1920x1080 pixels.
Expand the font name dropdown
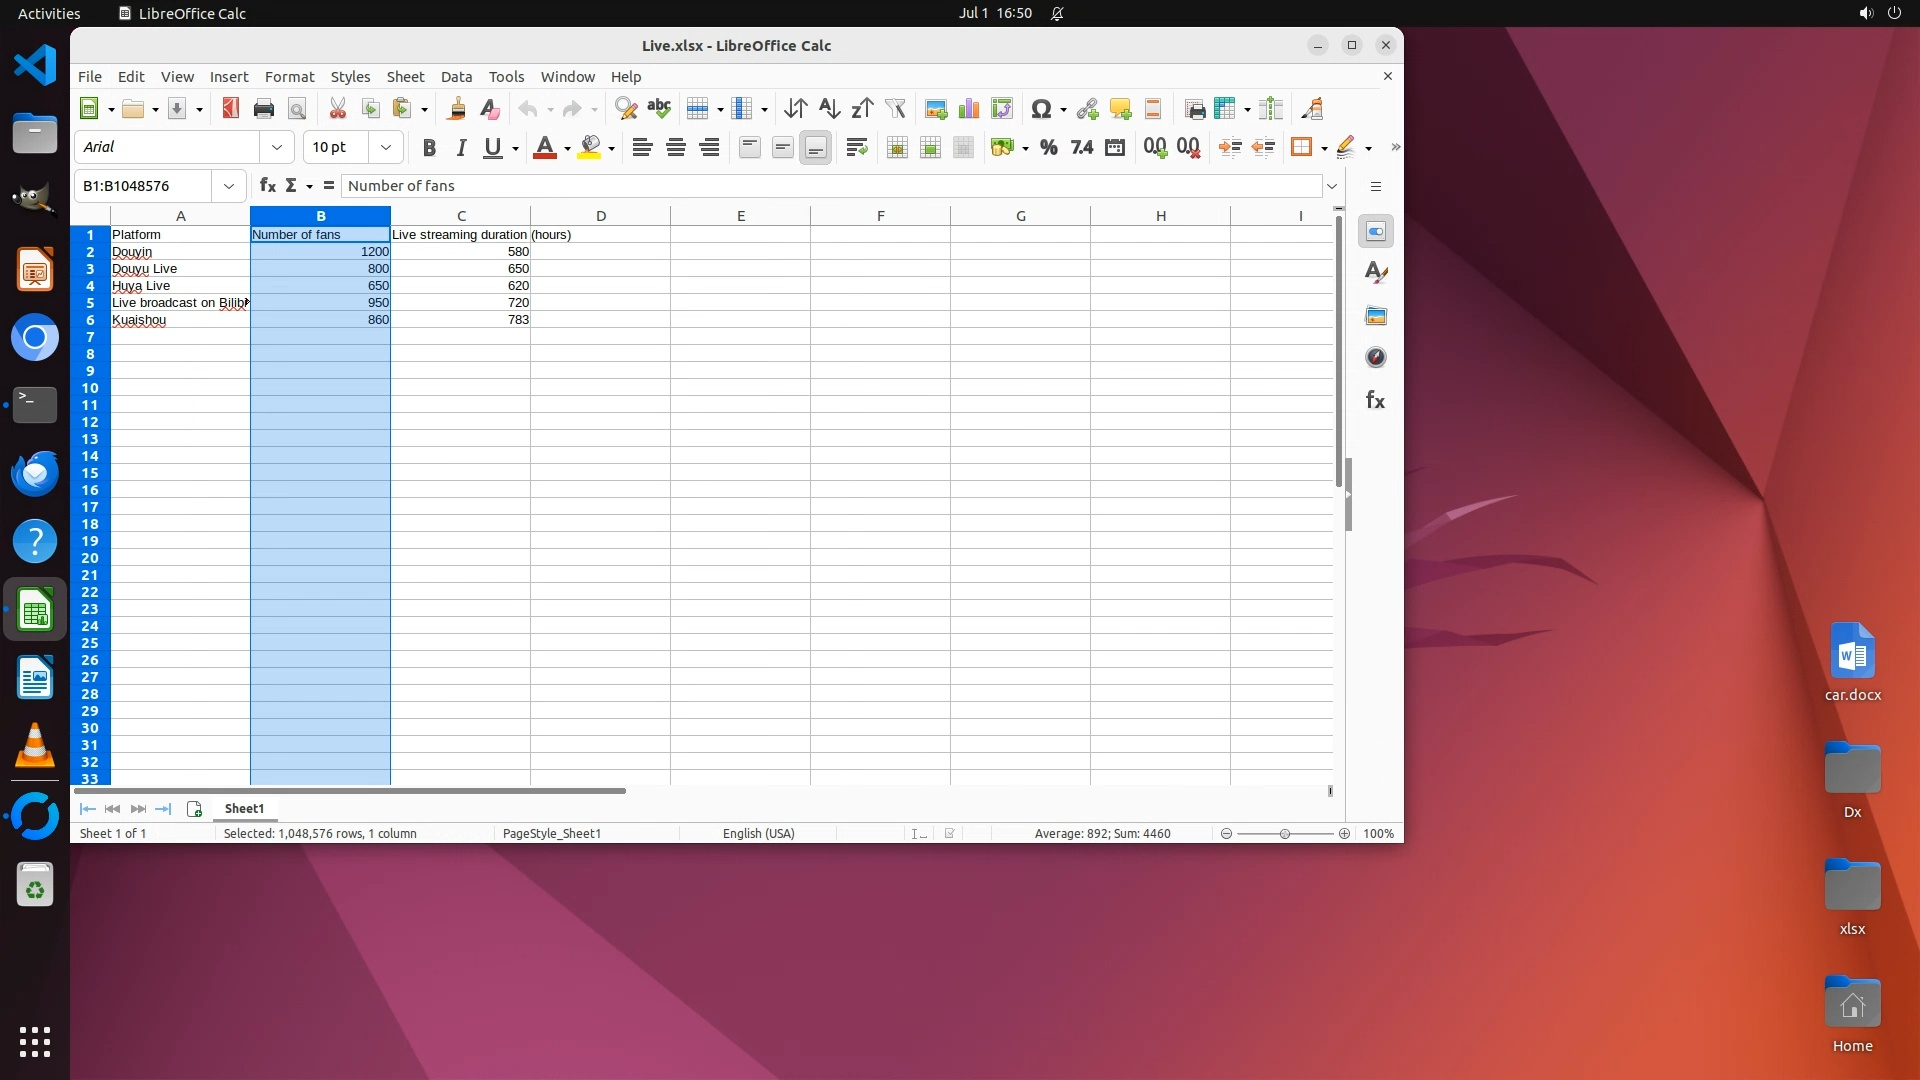coord(277,148)
